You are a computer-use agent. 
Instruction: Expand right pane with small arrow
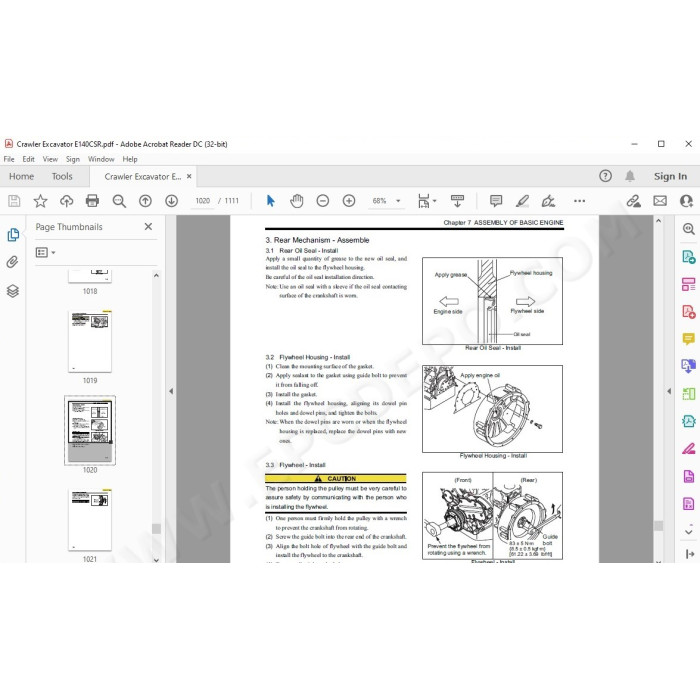[x=669, y=391]
